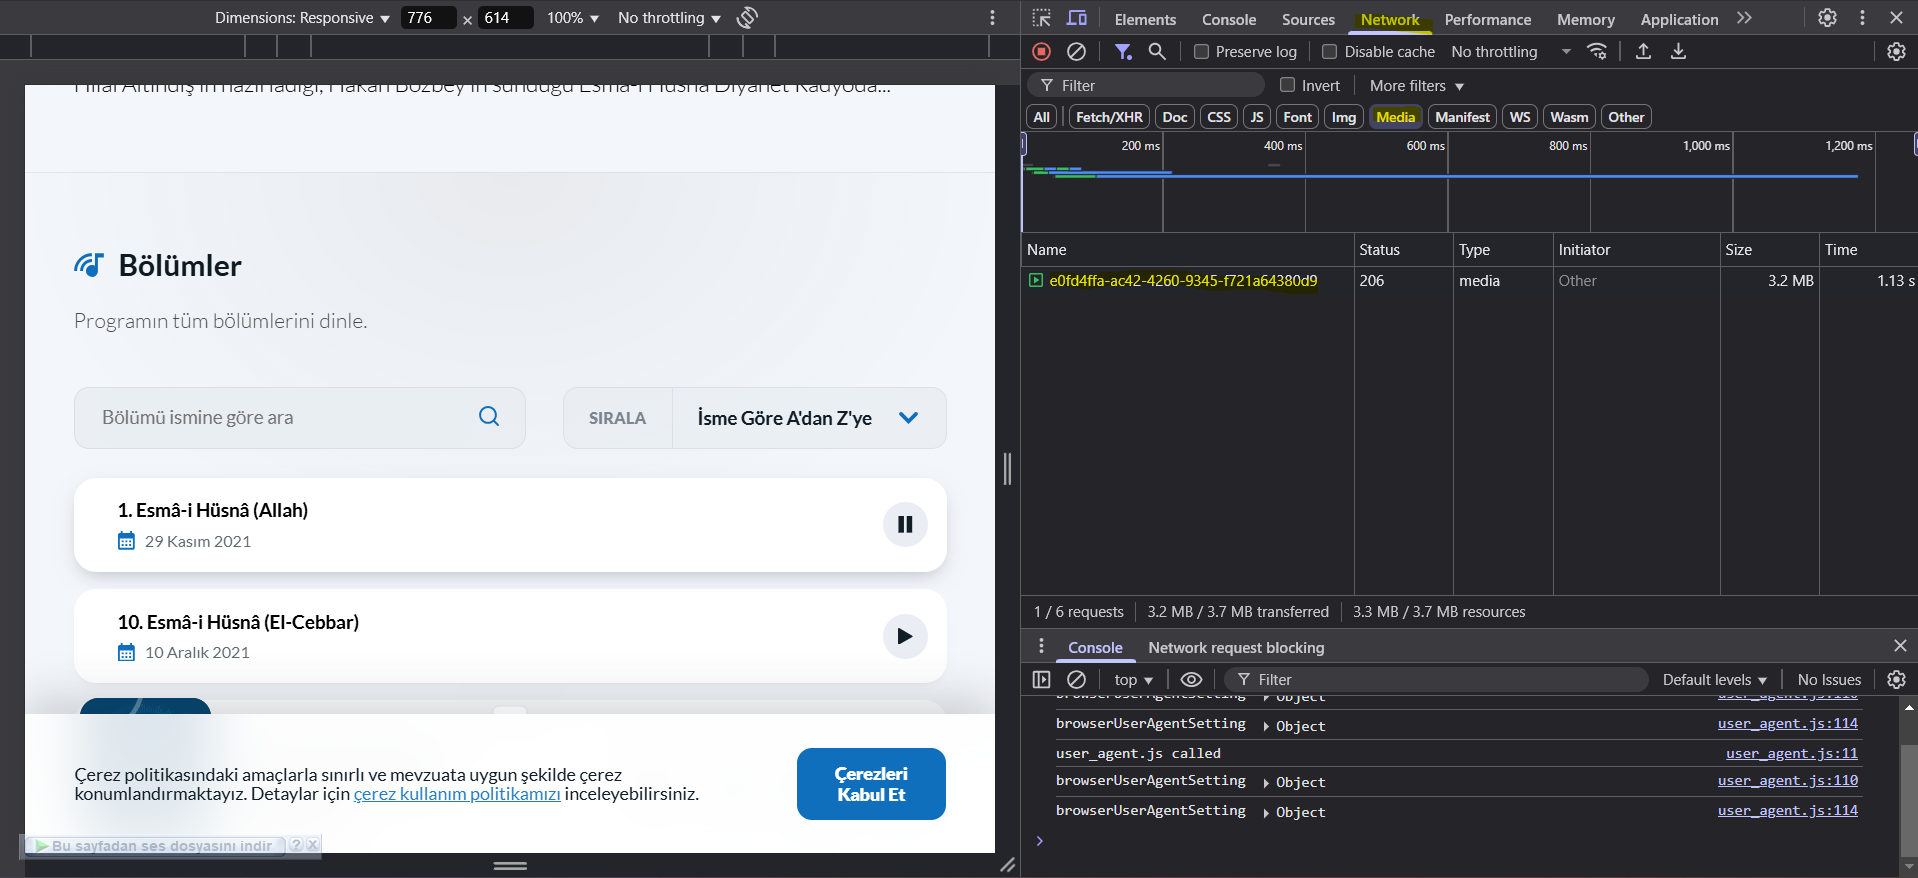
Task: Open device toolbar throttling dropdown
Action: point(669,18)
